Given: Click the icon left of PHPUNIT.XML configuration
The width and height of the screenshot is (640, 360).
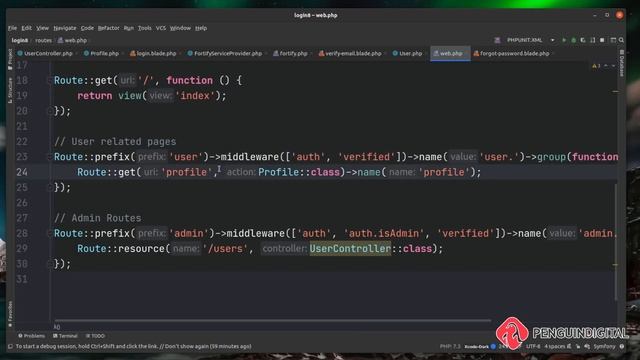Looking at the screenshot, I should pos(497,40).
